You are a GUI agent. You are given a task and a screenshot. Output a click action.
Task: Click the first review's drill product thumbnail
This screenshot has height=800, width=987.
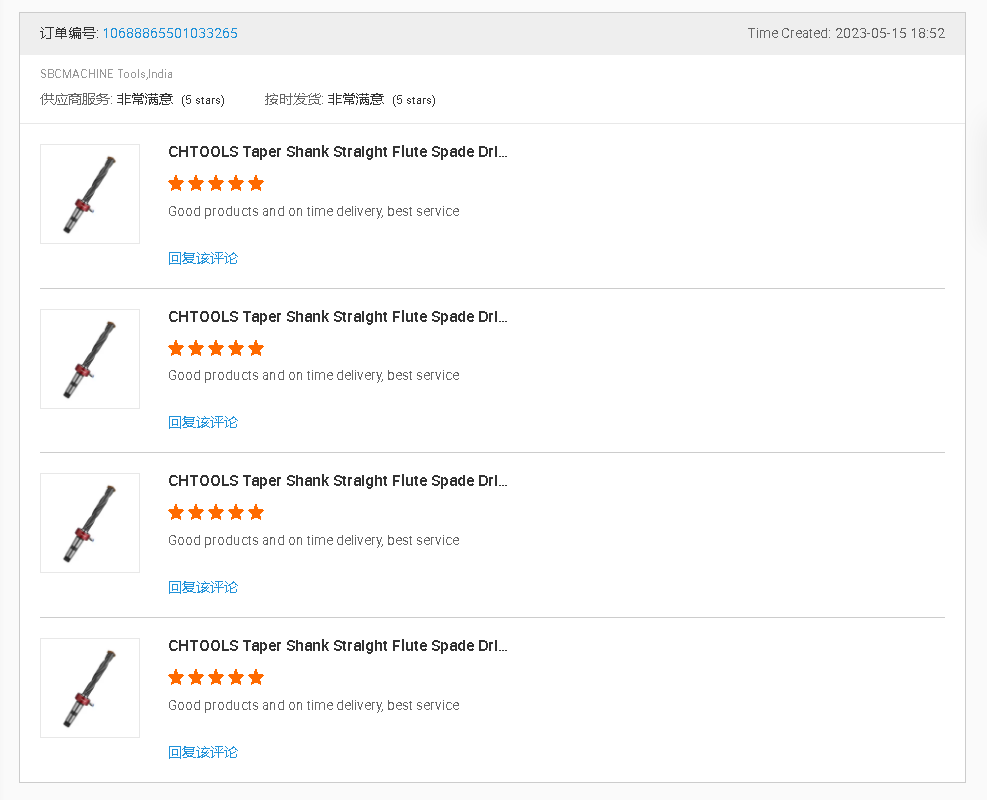[x=90, y=194]
